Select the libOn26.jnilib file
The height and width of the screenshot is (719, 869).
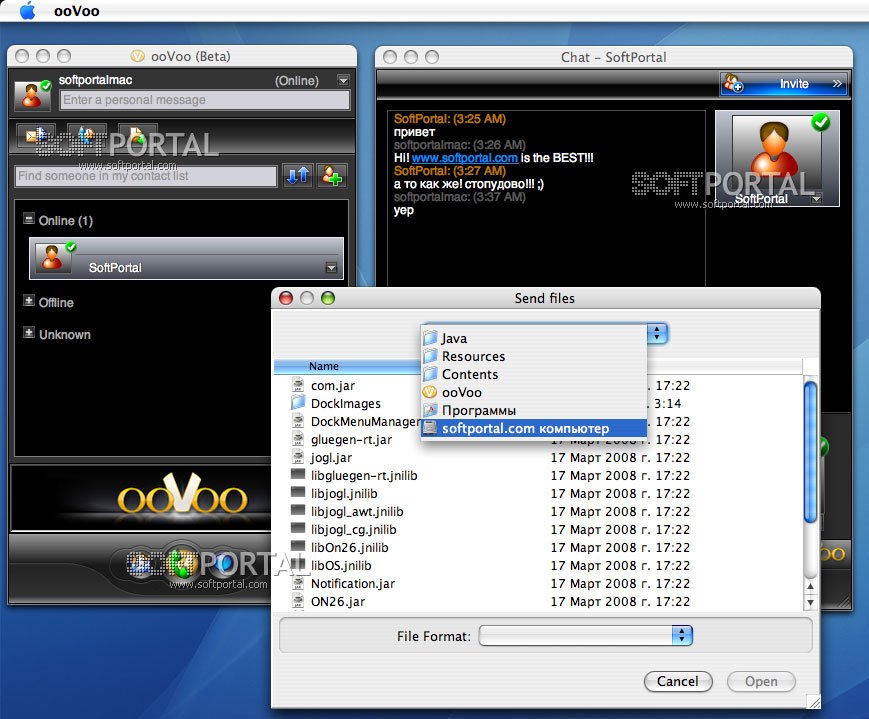point(349,548)
